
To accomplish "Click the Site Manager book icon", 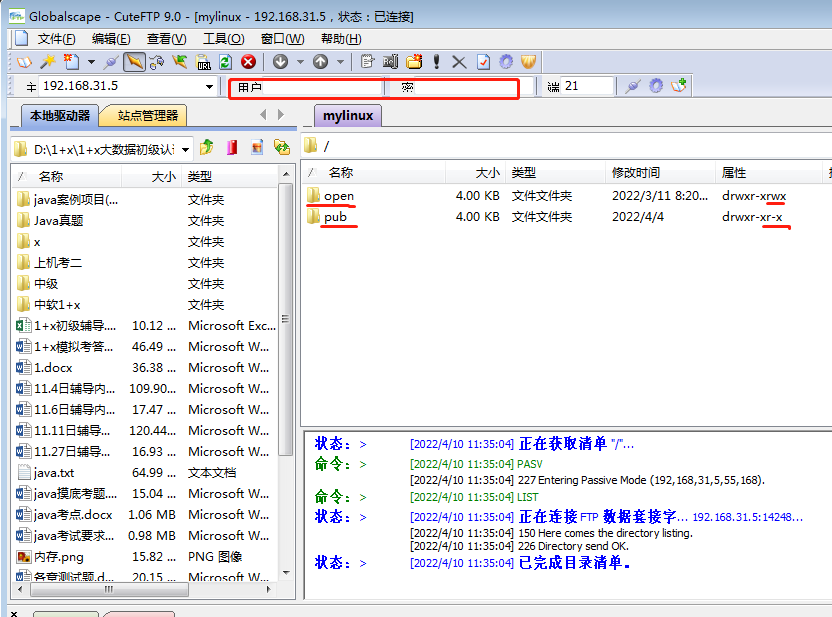I will point(24,62).
